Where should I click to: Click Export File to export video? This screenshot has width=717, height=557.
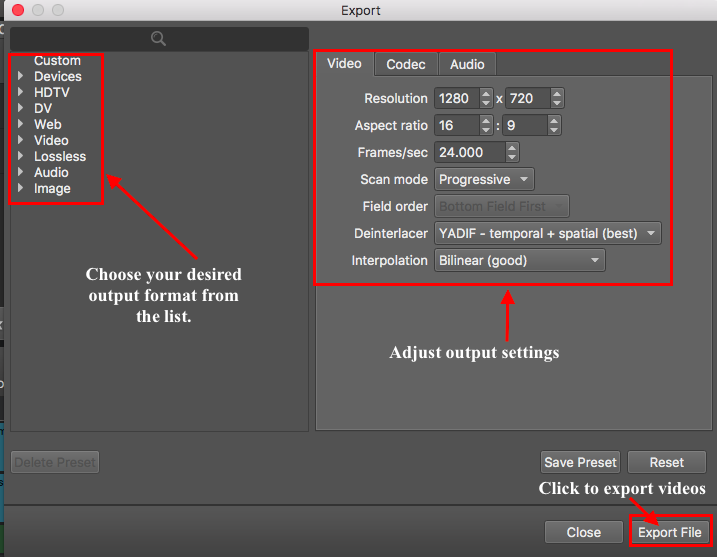(x=669, y=532)
